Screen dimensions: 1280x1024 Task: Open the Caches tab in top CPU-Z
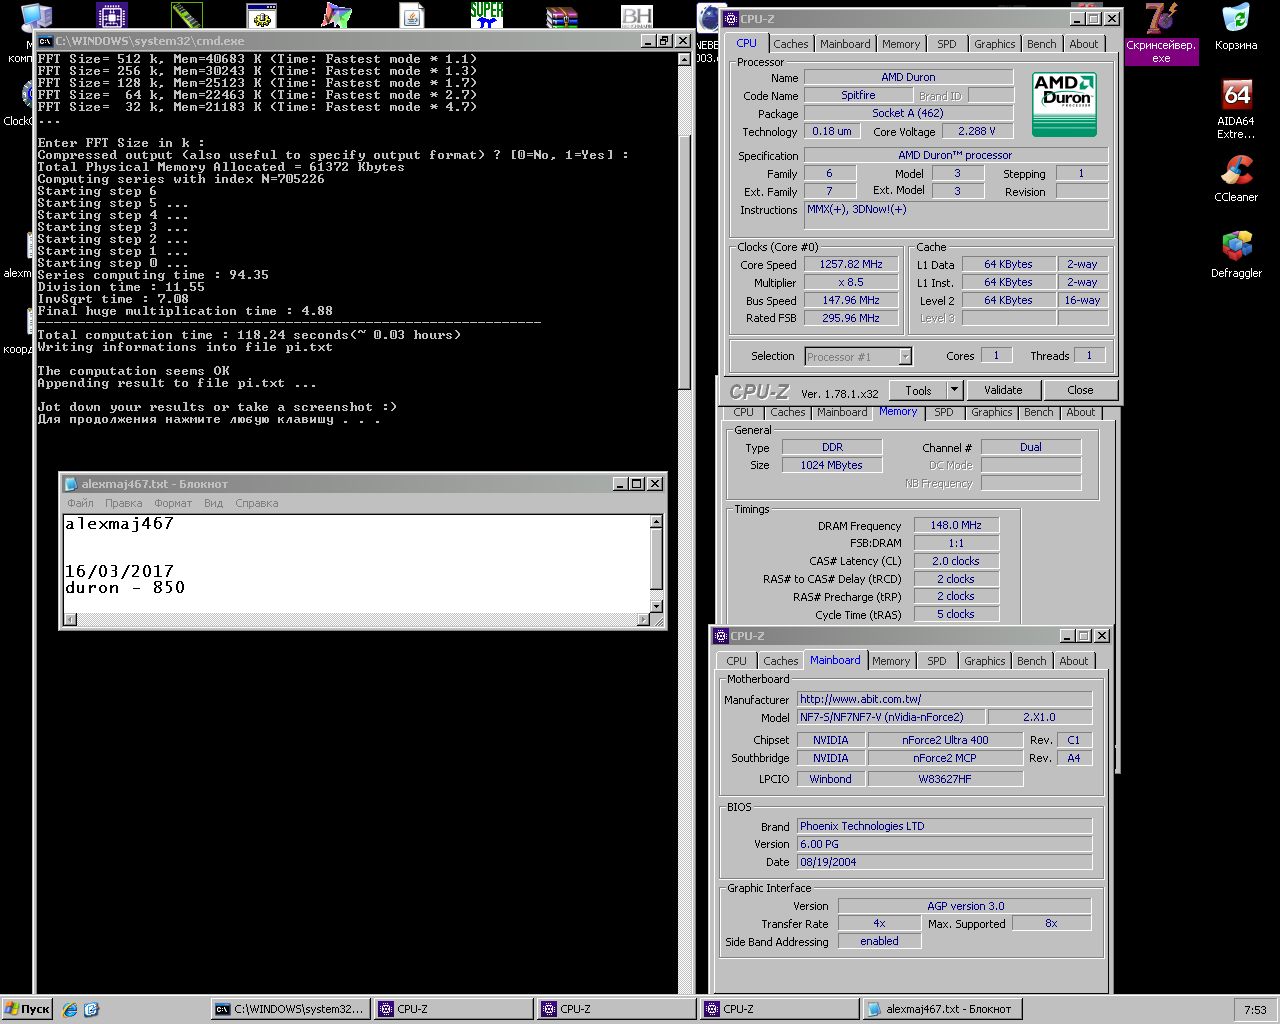[790, 44]
